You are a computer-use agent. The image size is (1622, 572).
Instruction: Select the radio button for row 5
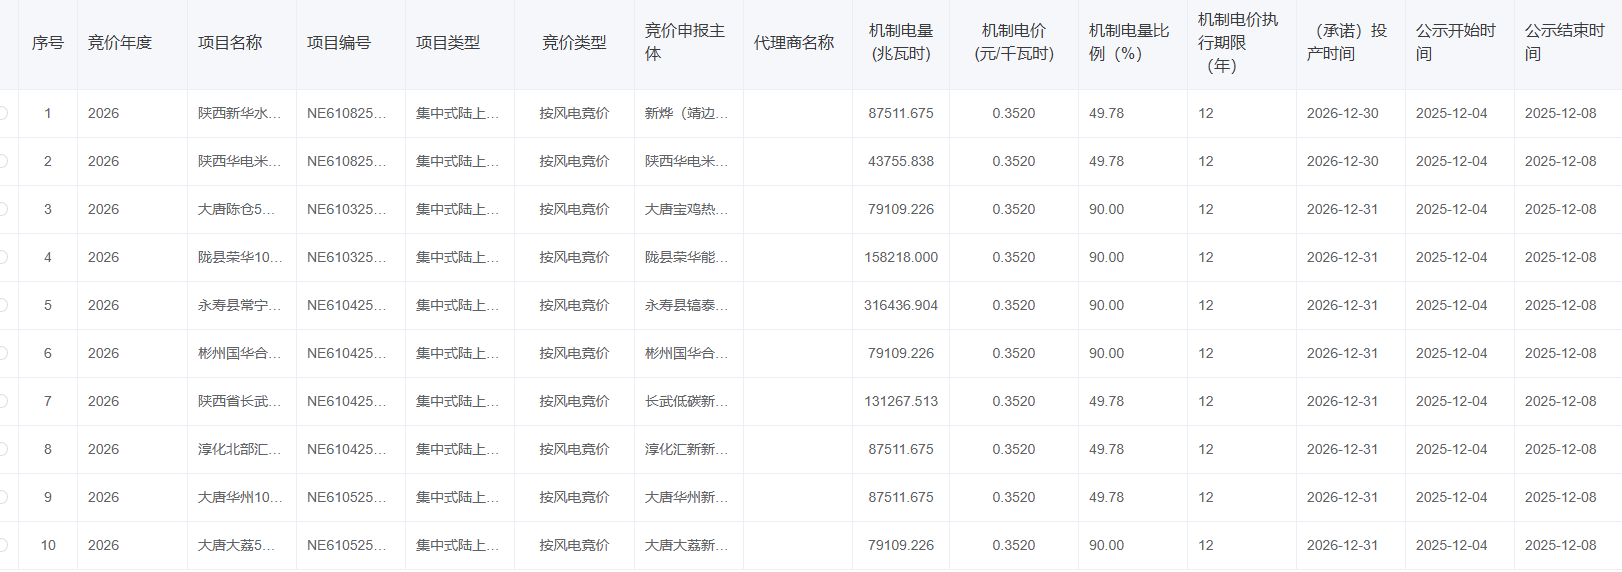click(3, 305)
